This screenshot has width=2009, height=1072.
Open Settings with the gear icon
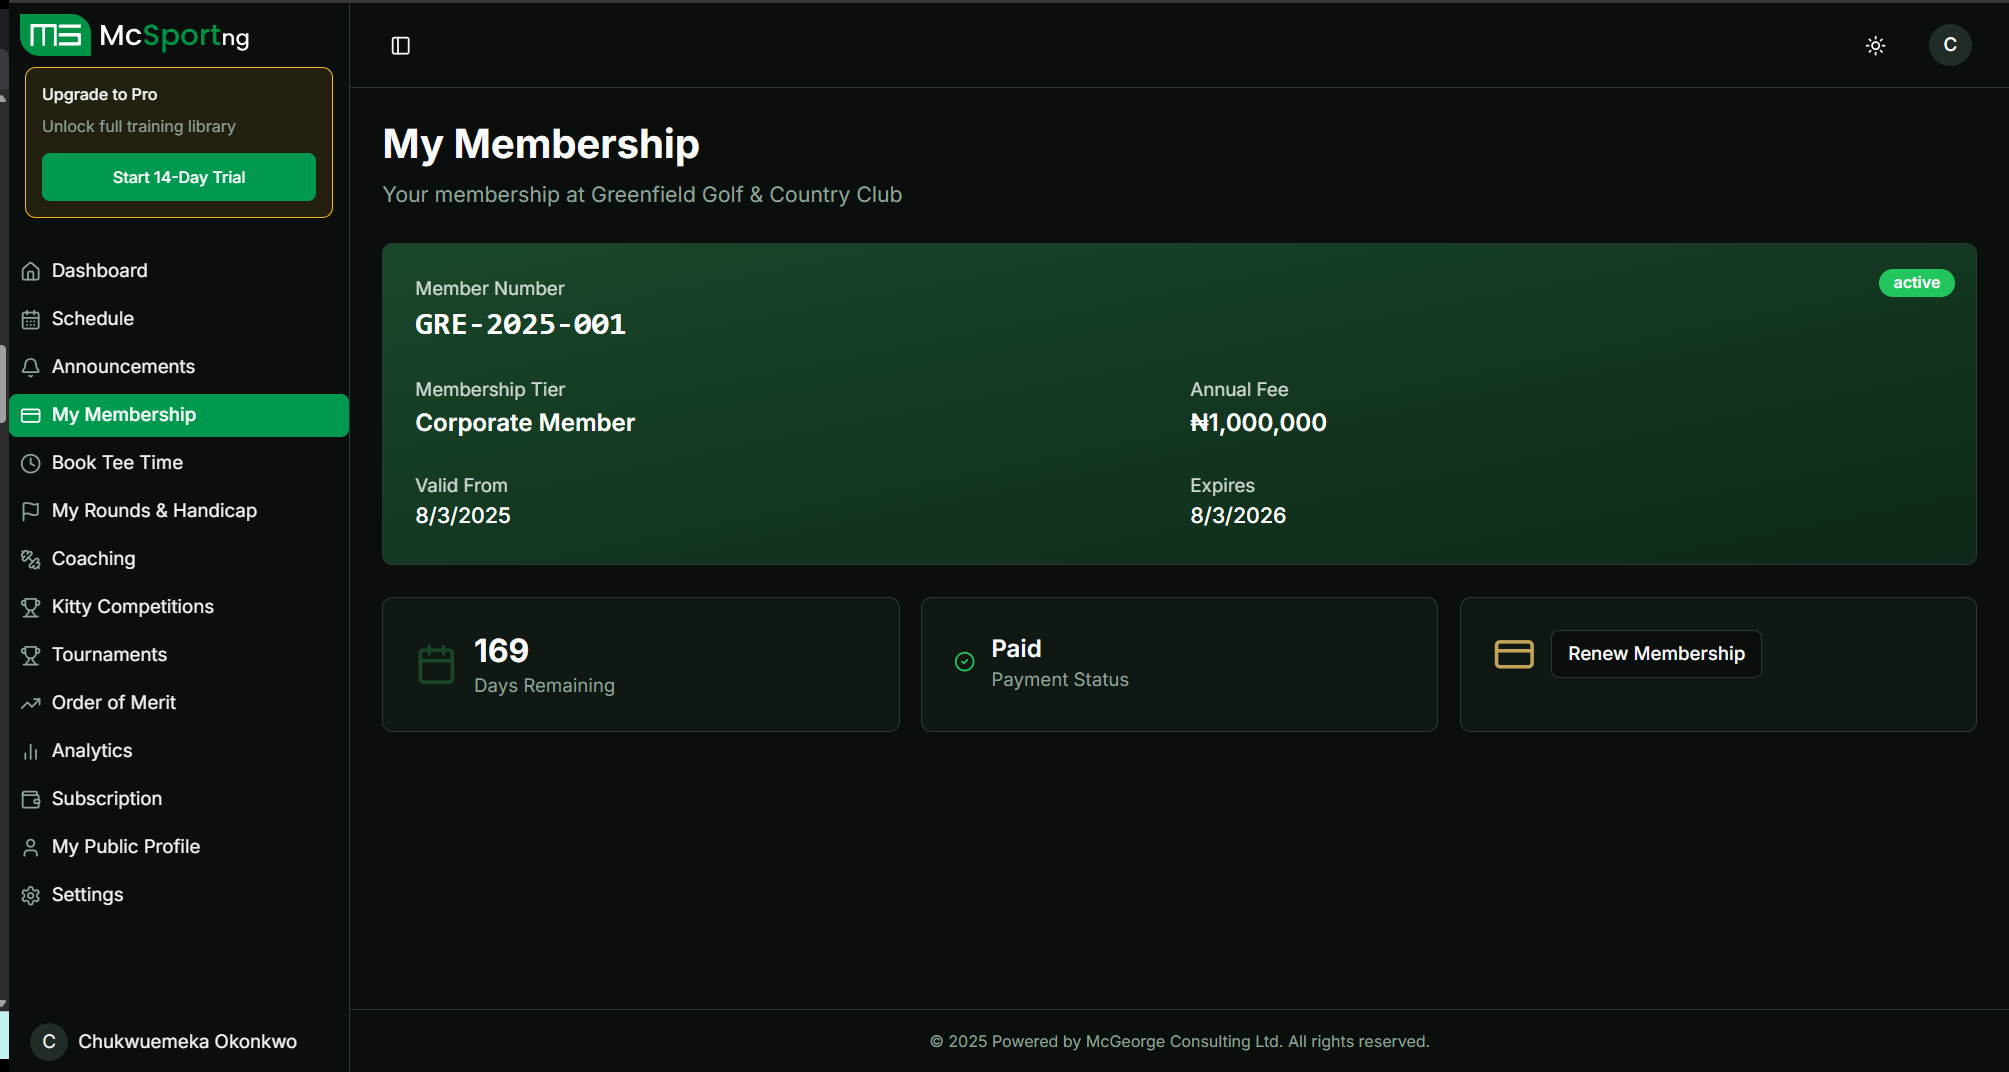(x=30, y=894)
